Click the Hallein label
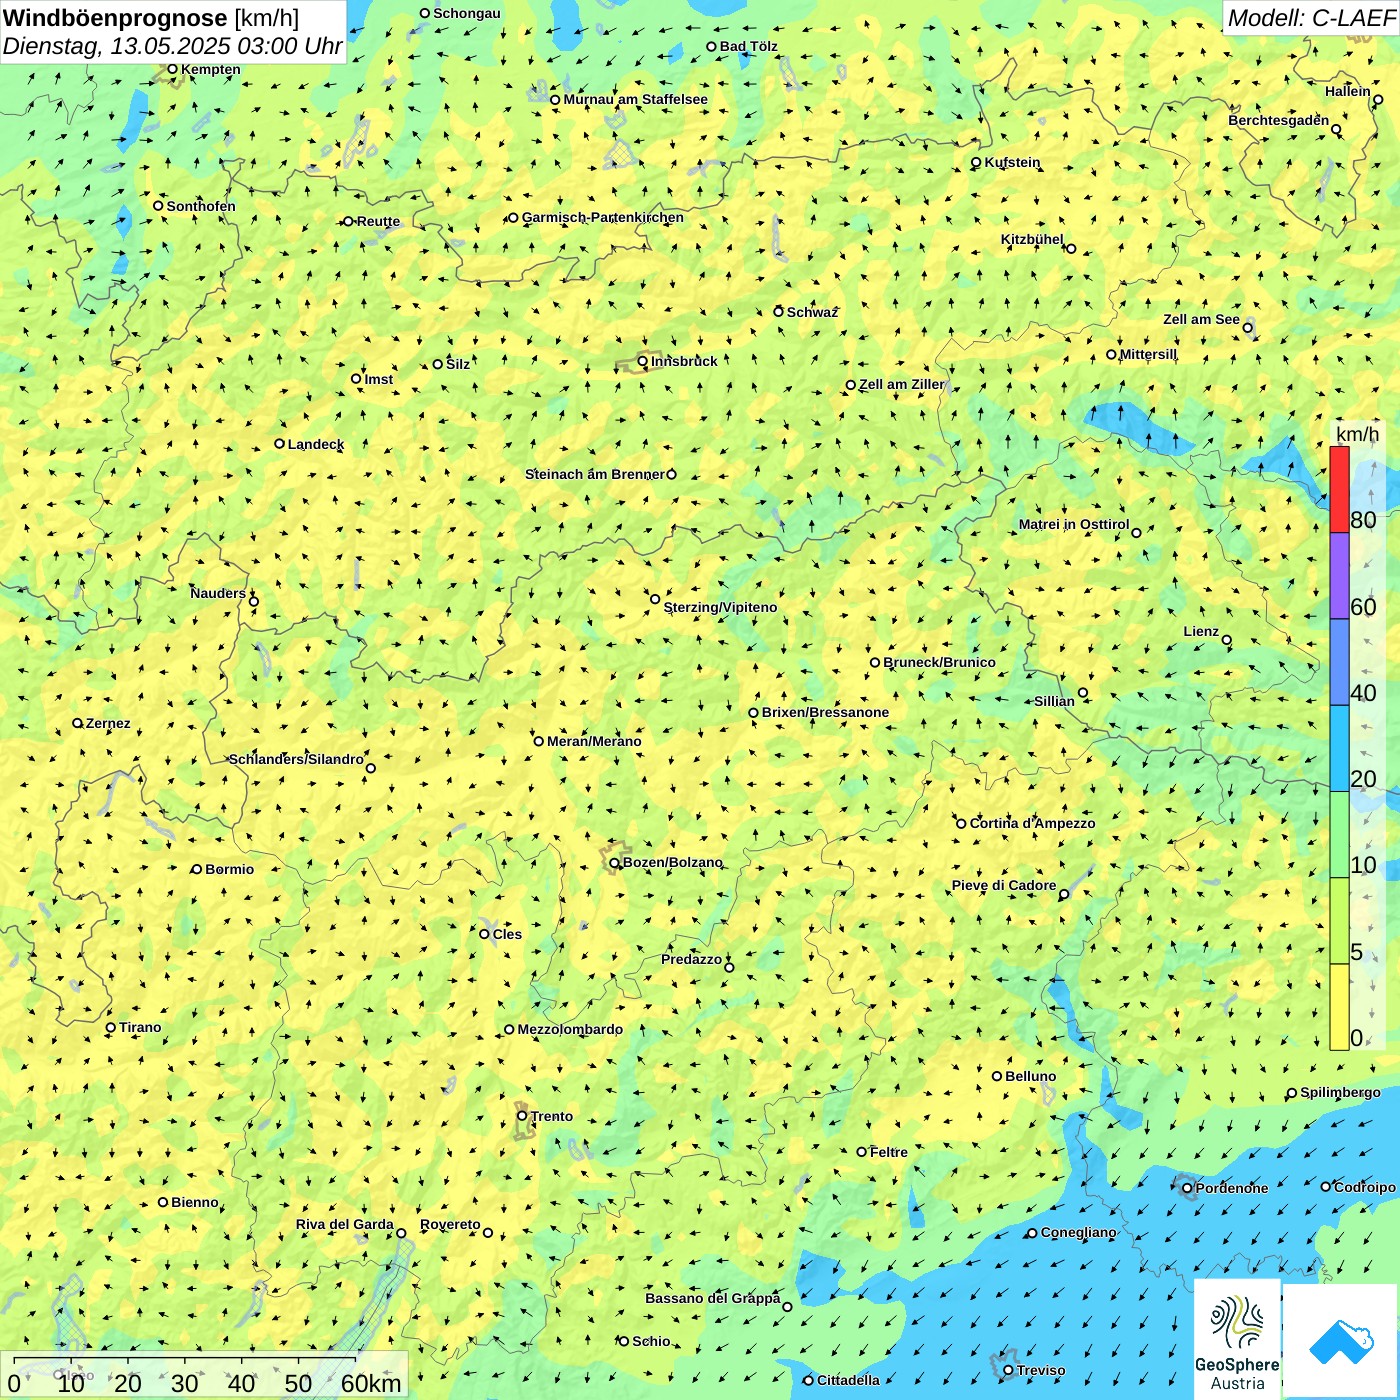This screenshot has width=1400, height=1400. (x=1348, y=91)
